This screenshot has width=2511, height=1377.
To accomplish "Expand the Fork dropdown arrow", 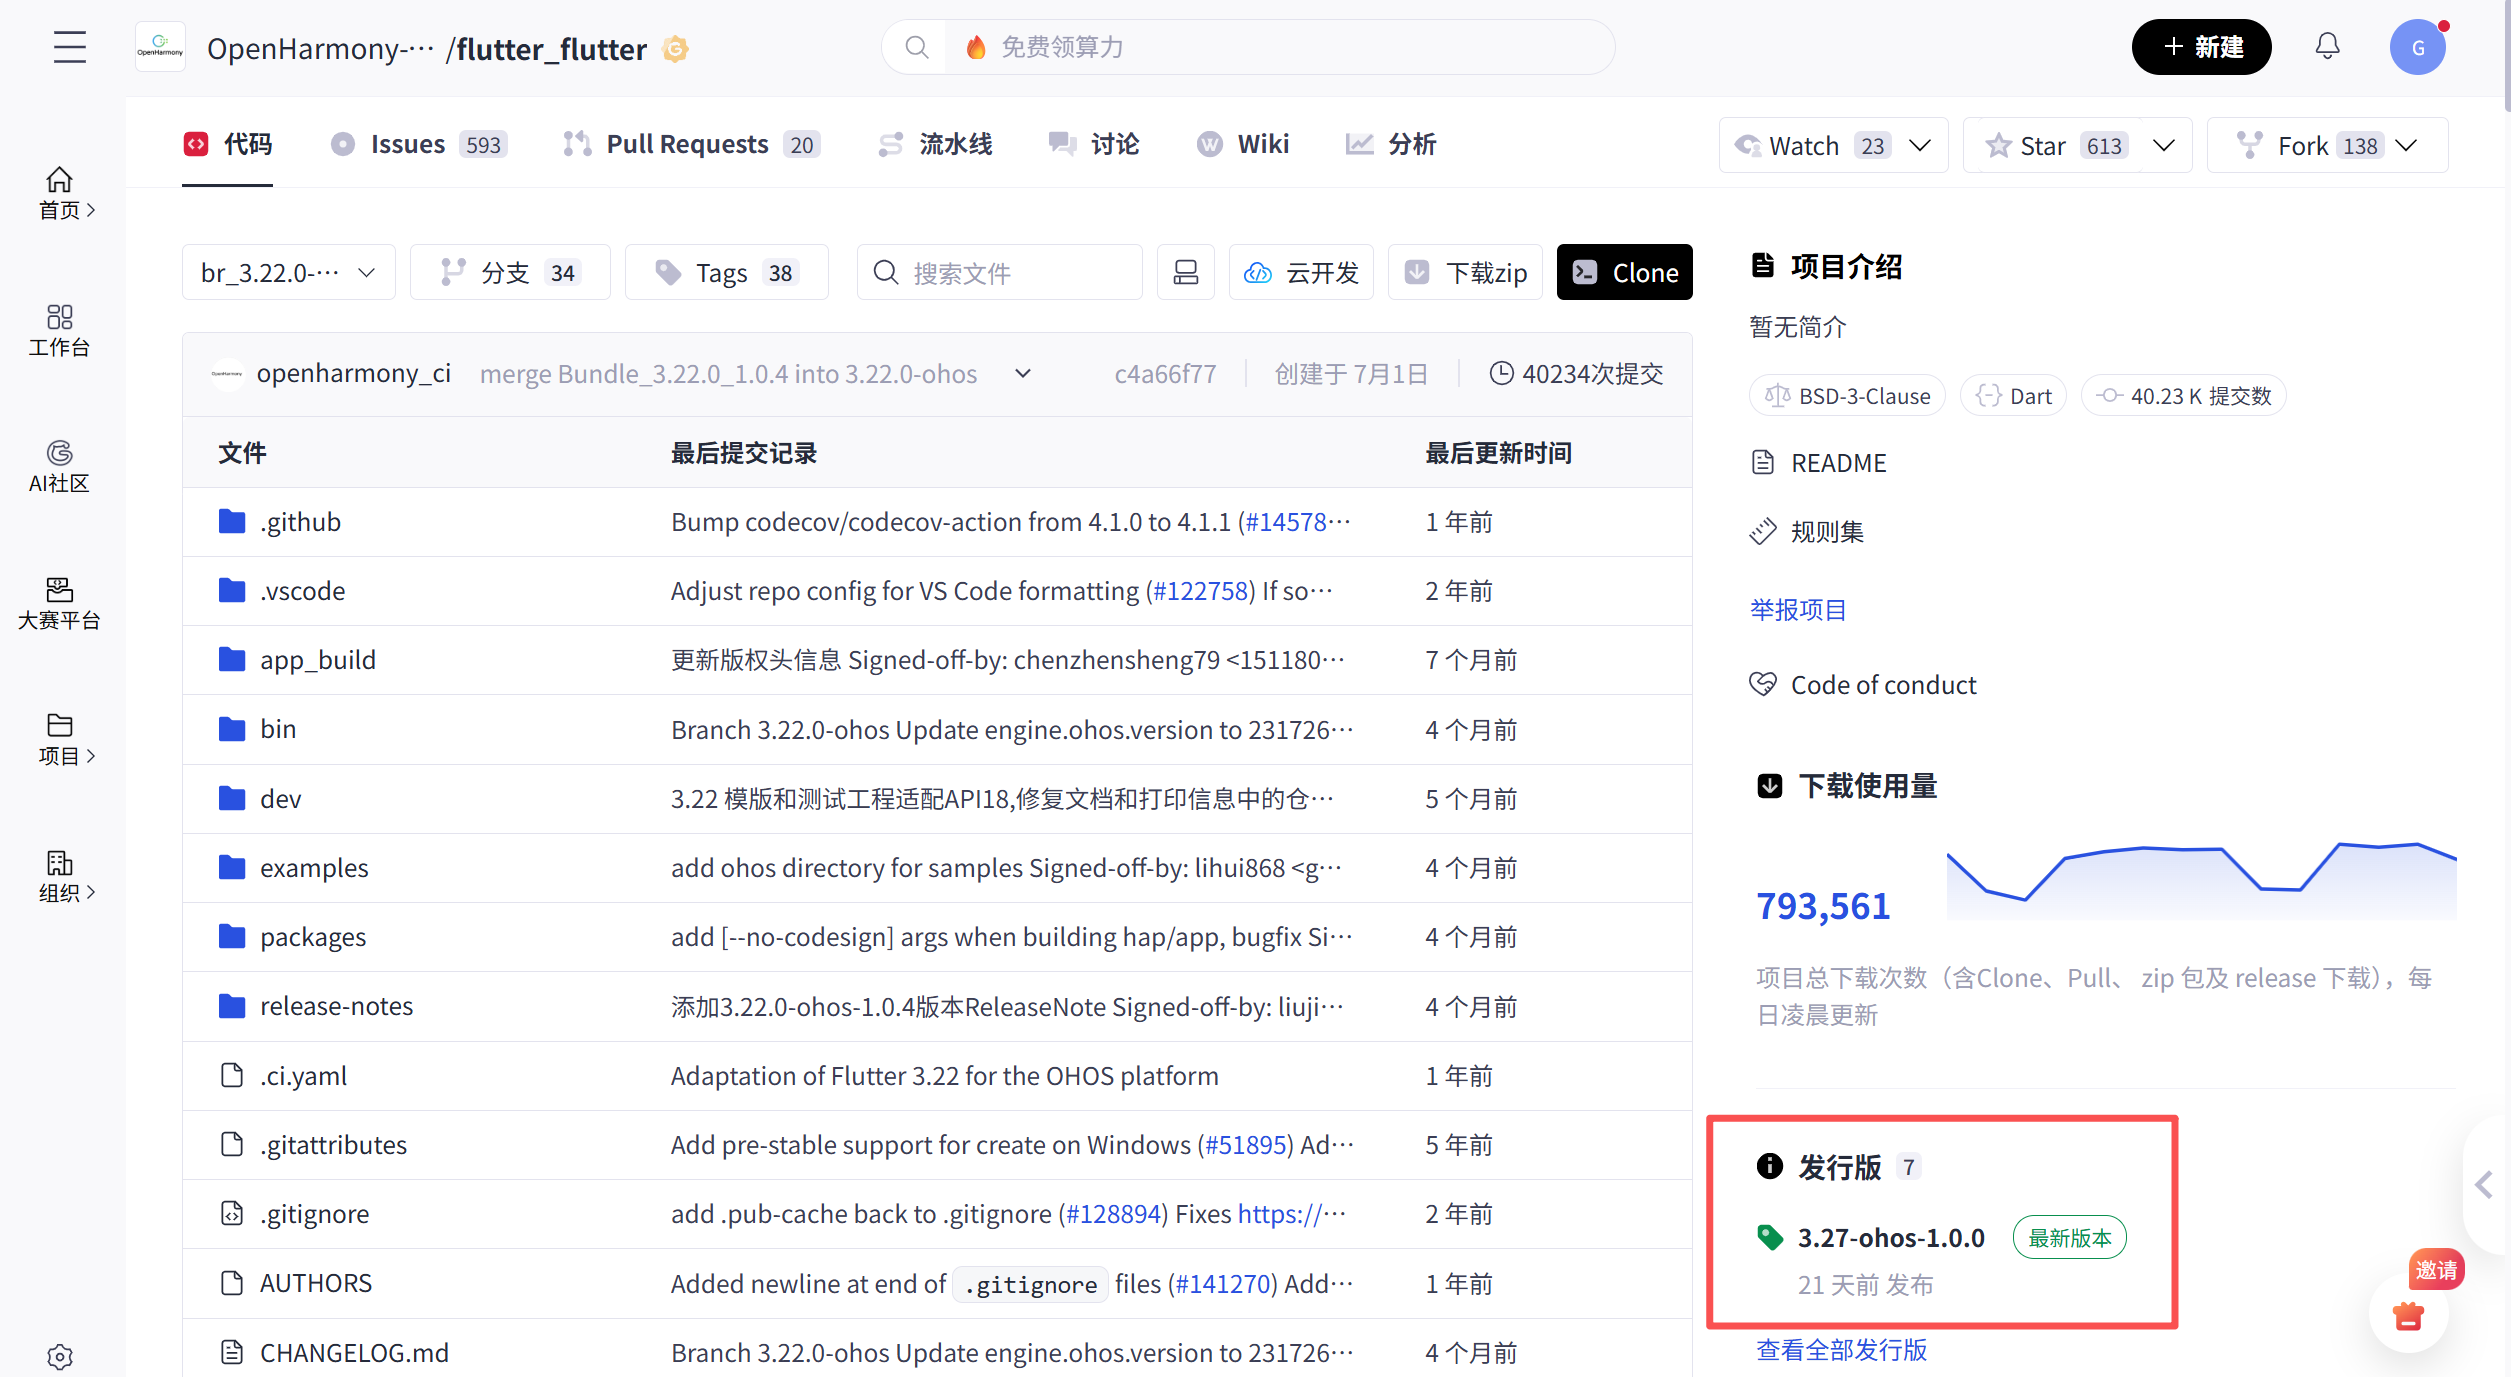I will (2408, 146).
